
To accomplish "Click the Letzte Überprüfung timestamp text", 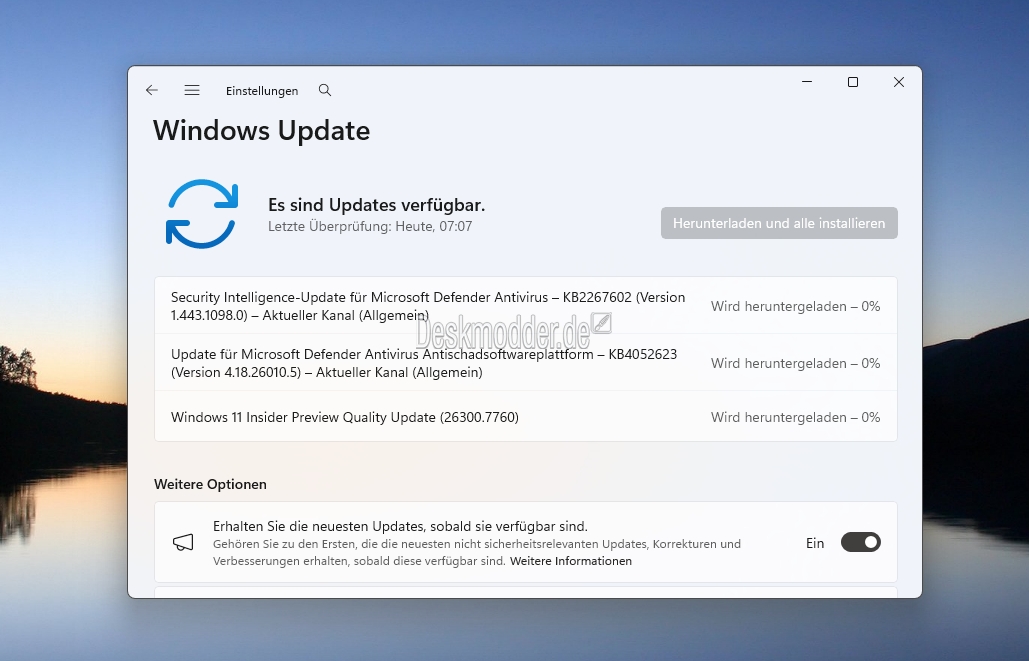I will tap(370, 227).
